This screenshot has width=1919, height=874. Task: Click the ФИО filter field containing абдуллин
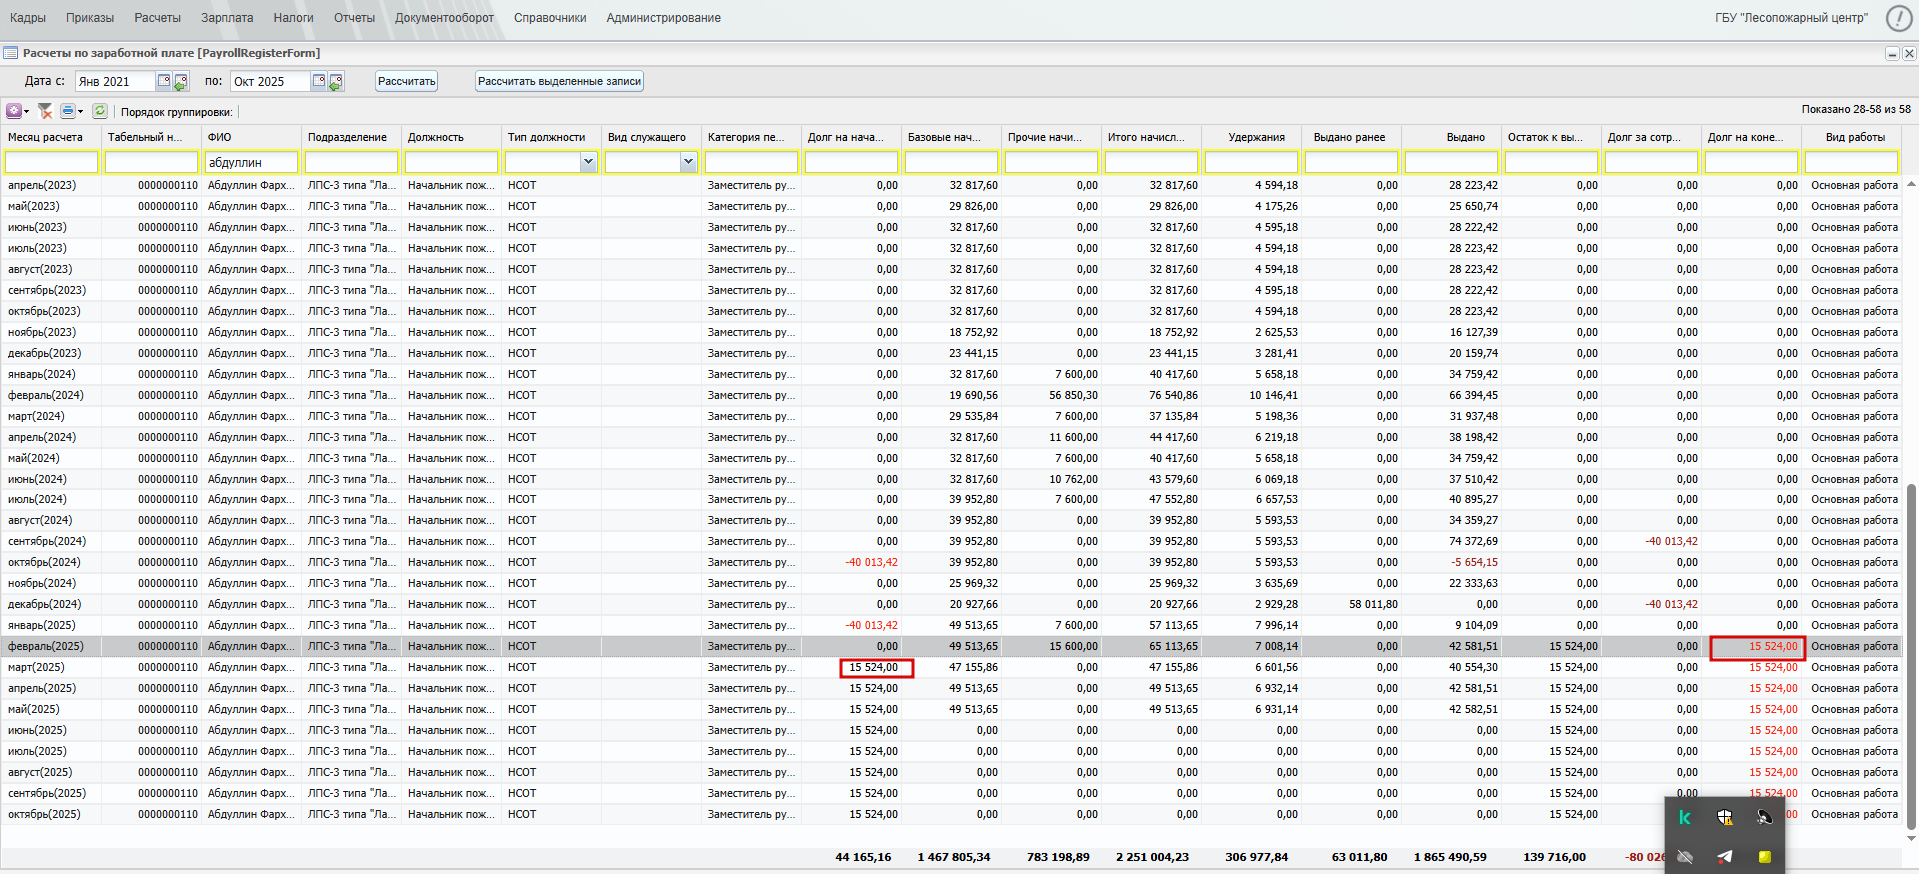pos(251,162)
